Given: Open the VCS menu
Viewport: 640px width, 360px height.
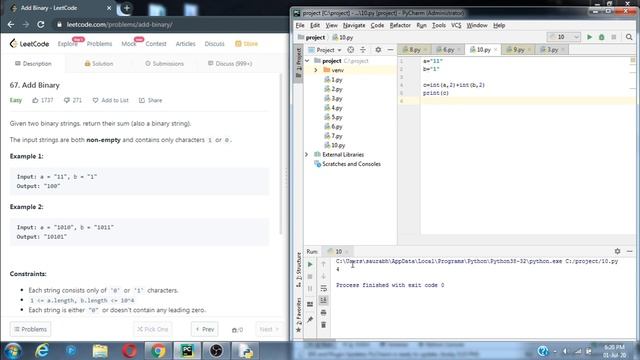Looking at the screenshot, I should 456,25.
